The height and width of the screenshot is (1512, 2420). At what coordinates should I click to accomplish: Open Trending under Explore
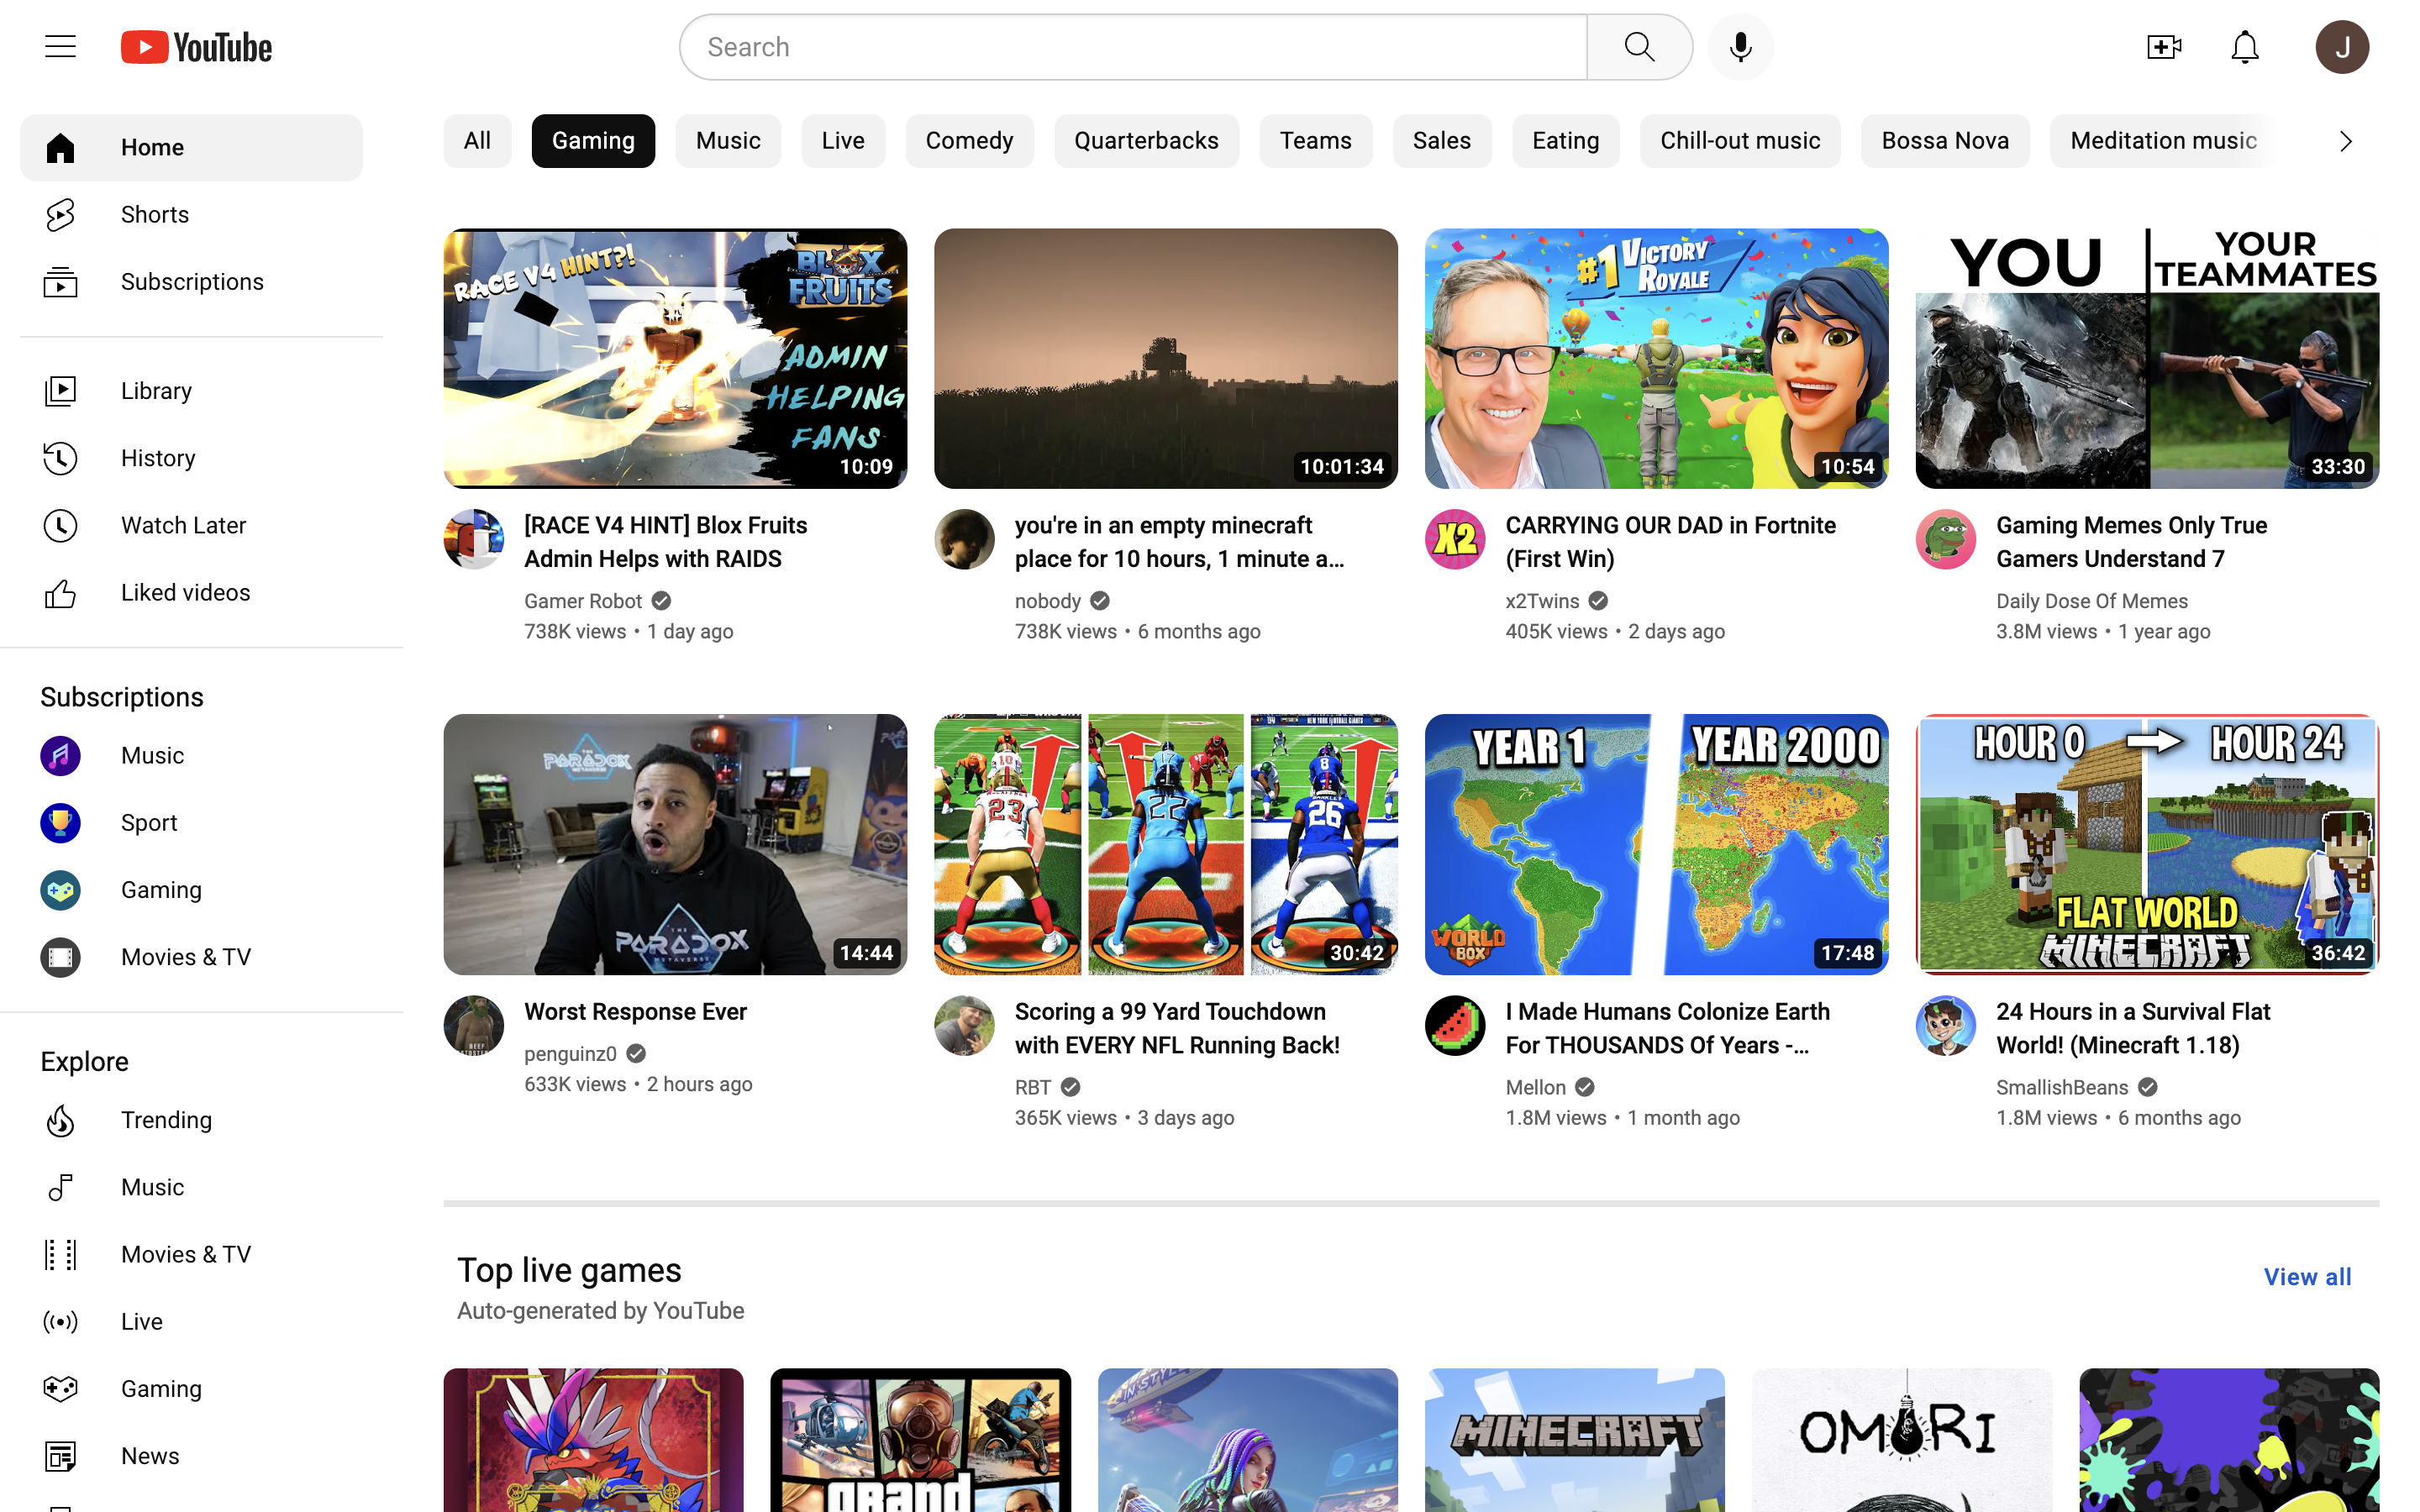click(x=191, y=1120)
